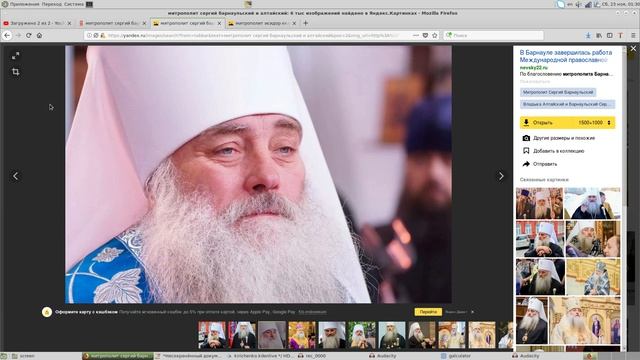
Task: Click the date and clock in the top panel
Action: (622, 4)
